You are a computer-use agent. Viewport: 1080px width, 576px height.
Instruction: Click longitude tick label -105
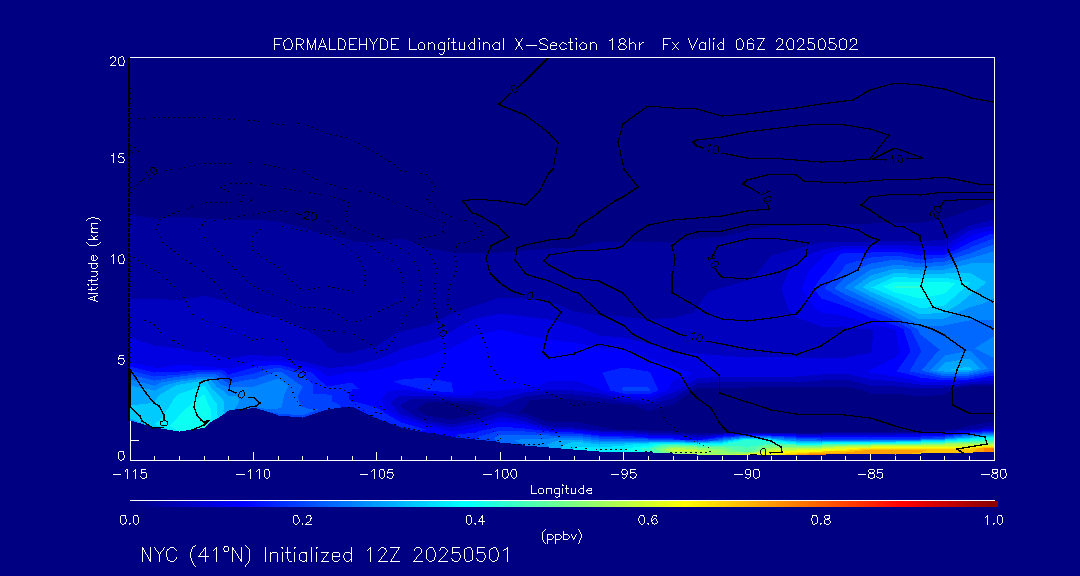[376, 475]
